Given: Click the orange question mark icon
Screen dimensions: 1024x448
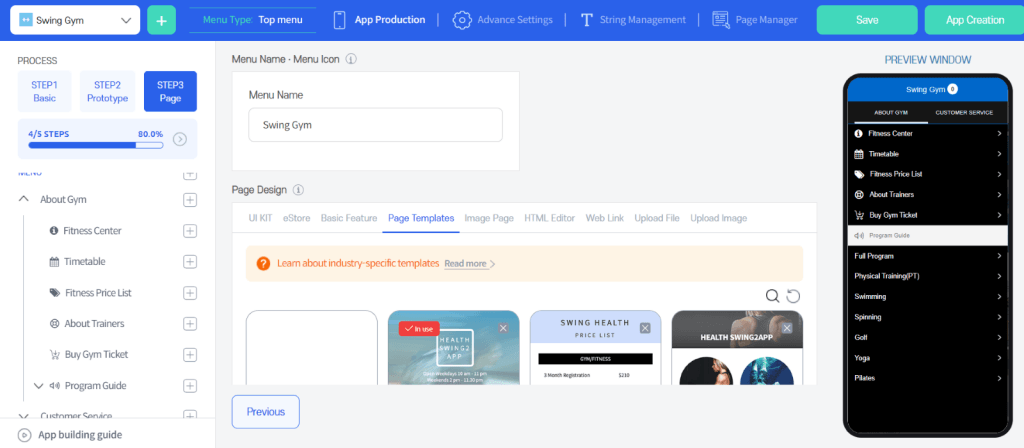Looking at the screenshot, I should [263, 264].
